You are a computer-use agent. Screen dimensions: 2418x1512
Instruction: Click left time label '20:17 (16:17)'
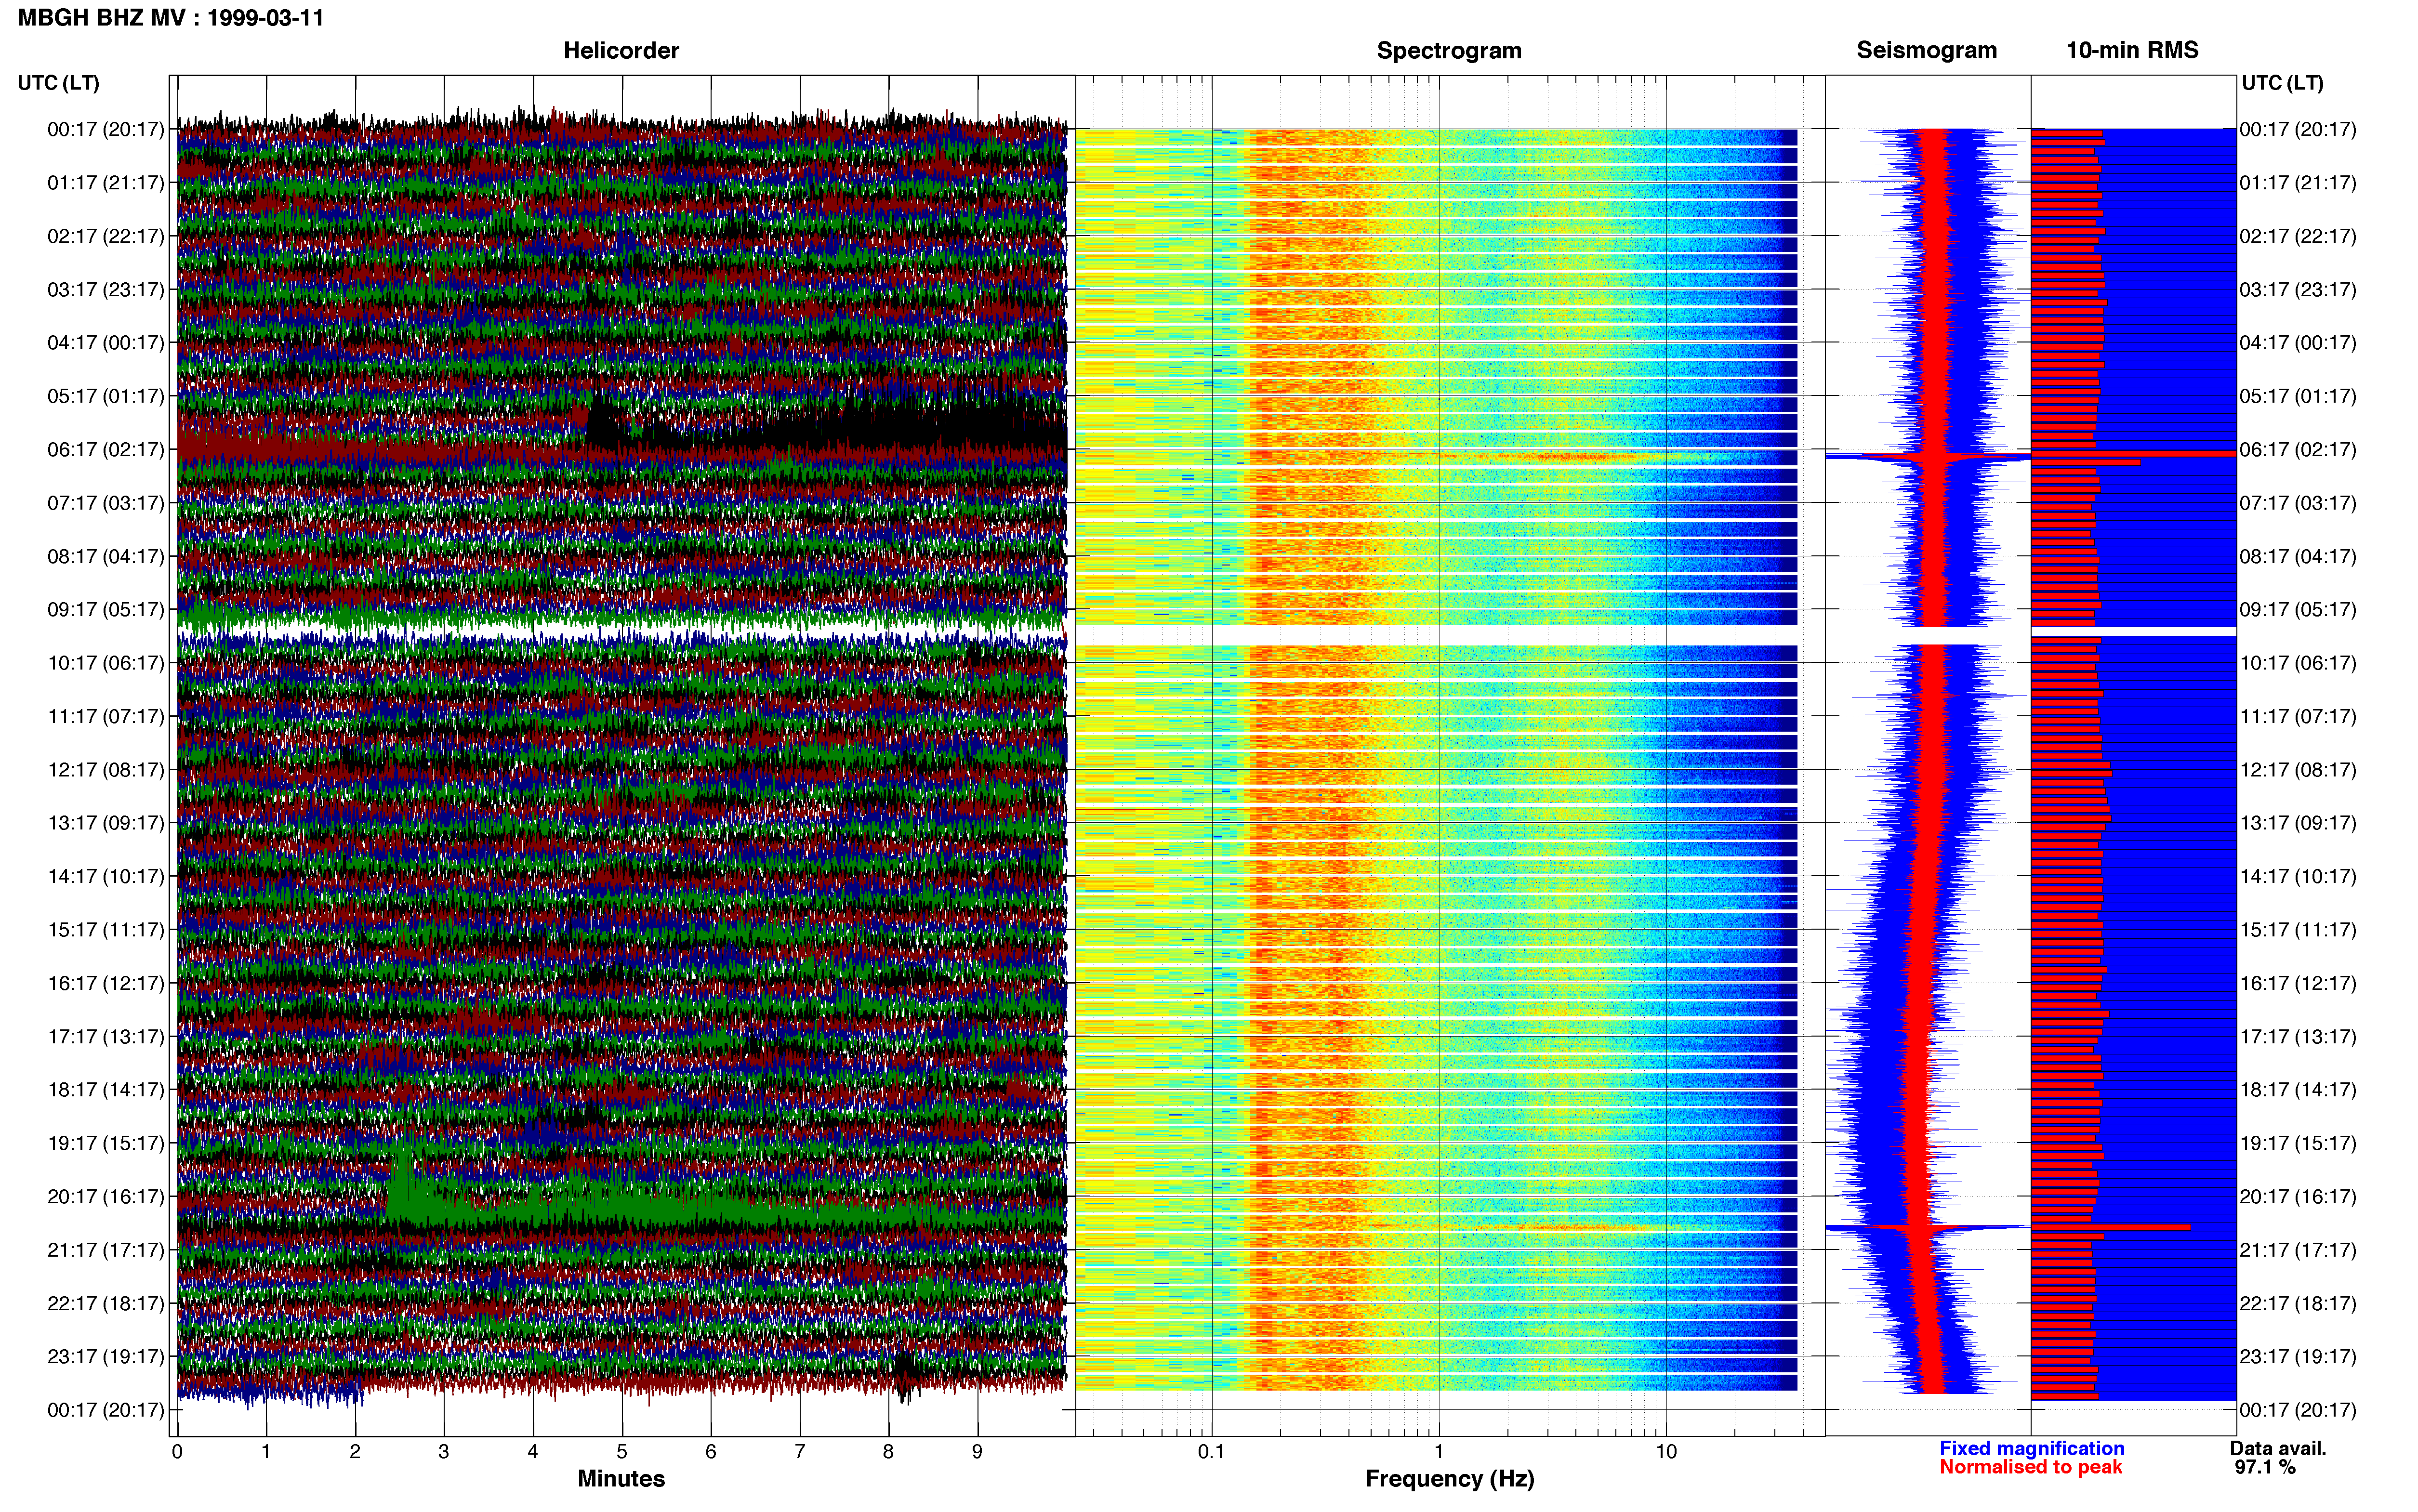pyautogui.click(x=106, y=1196)
